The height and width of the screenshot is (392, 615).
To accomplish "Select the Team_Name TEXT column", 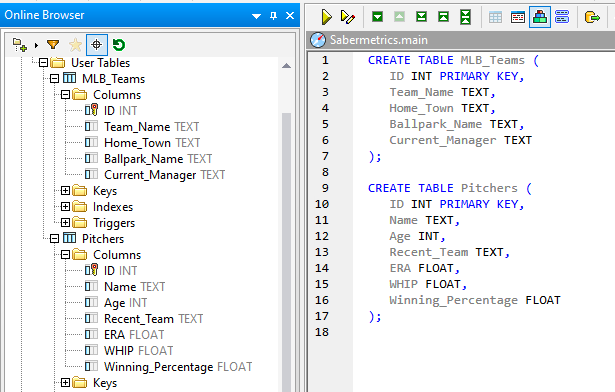I will click(151, 127).
